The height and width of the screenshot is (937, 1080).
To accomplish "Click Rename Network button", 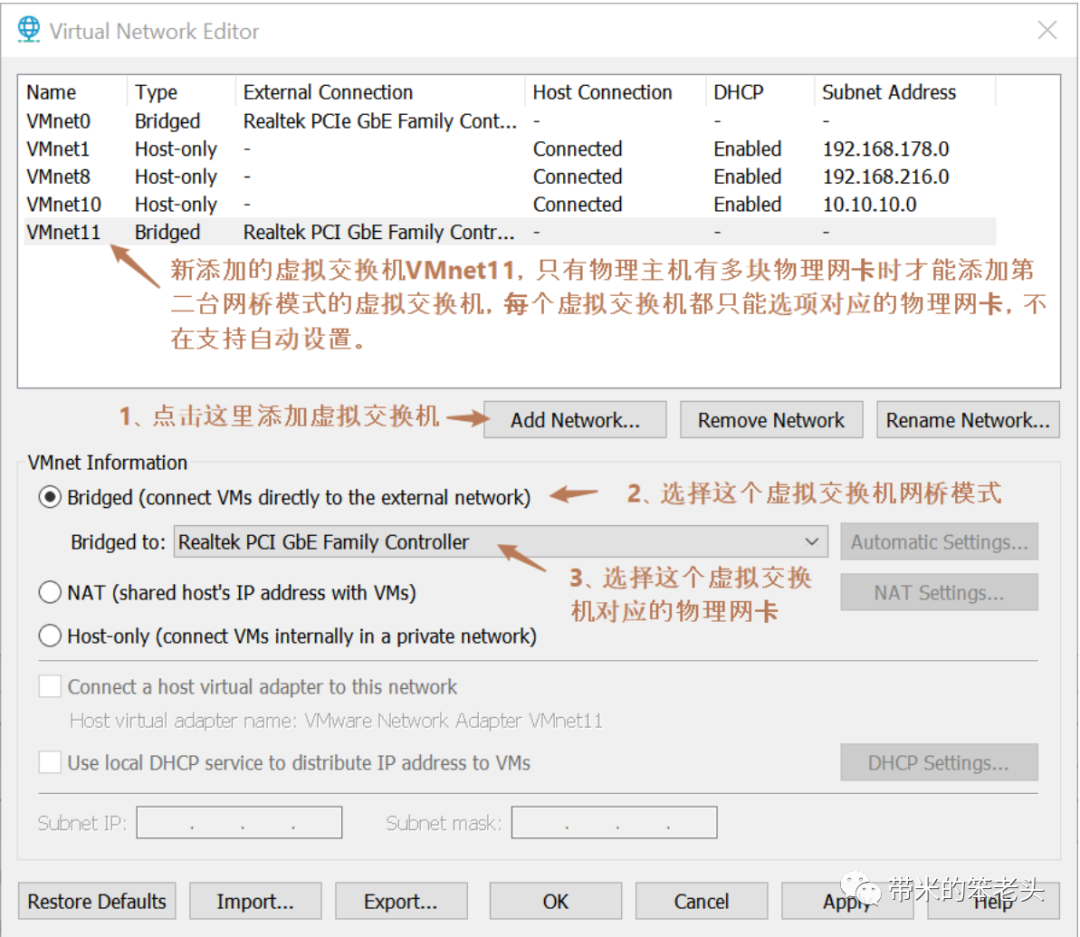I will pos(968,420).
